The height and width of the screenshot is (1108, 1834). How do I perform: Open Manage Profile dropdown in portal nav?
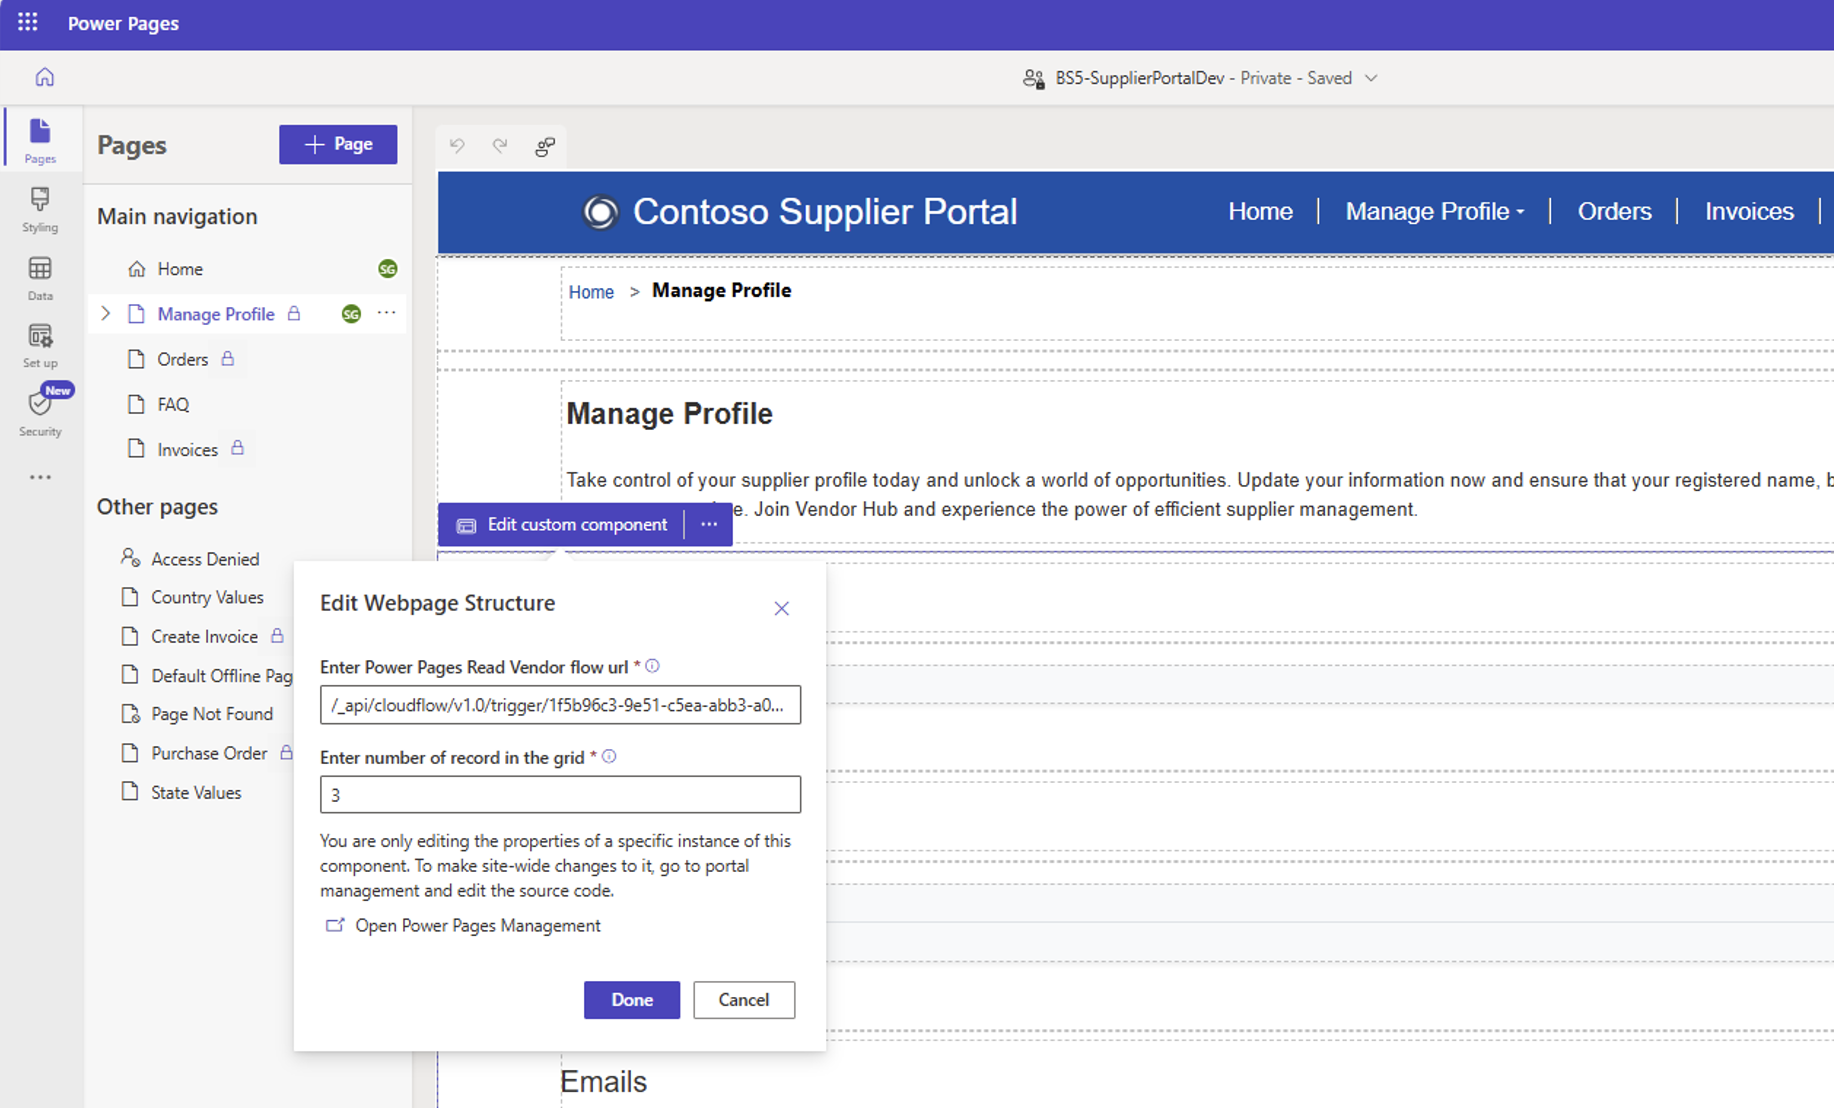(x=1434, y=211)
